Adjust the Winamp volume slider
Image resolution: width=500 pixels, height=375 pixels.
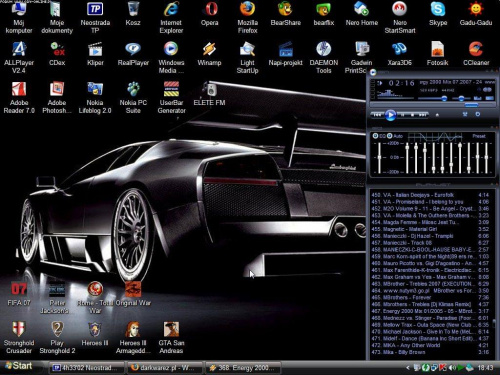(x=432, y=98)
